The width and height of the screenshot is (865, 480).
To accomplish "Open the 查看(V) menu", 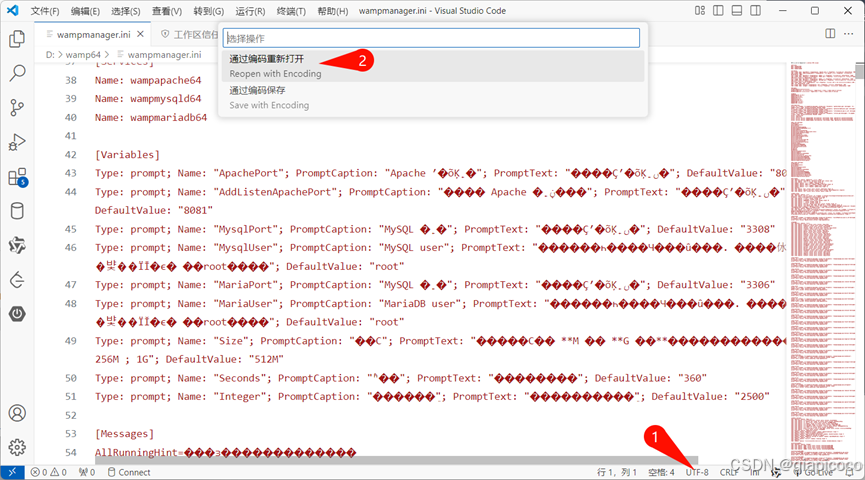I will point(167,11).
